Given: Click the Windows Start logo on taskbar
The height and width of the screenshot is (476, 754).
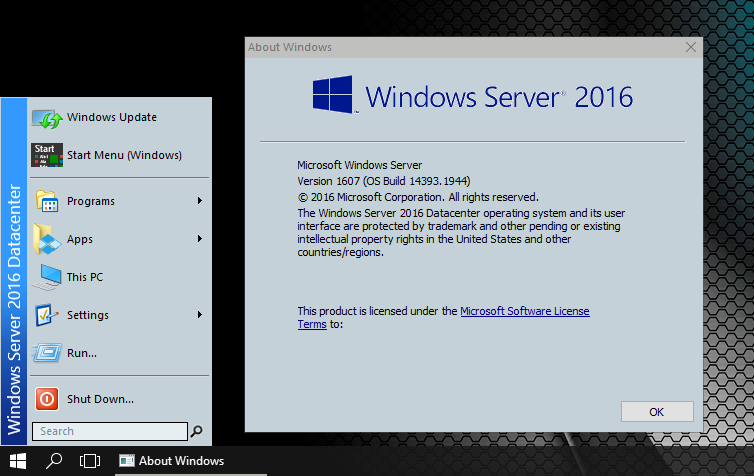Looking at the screenshot, I should [x=18, y=461].
